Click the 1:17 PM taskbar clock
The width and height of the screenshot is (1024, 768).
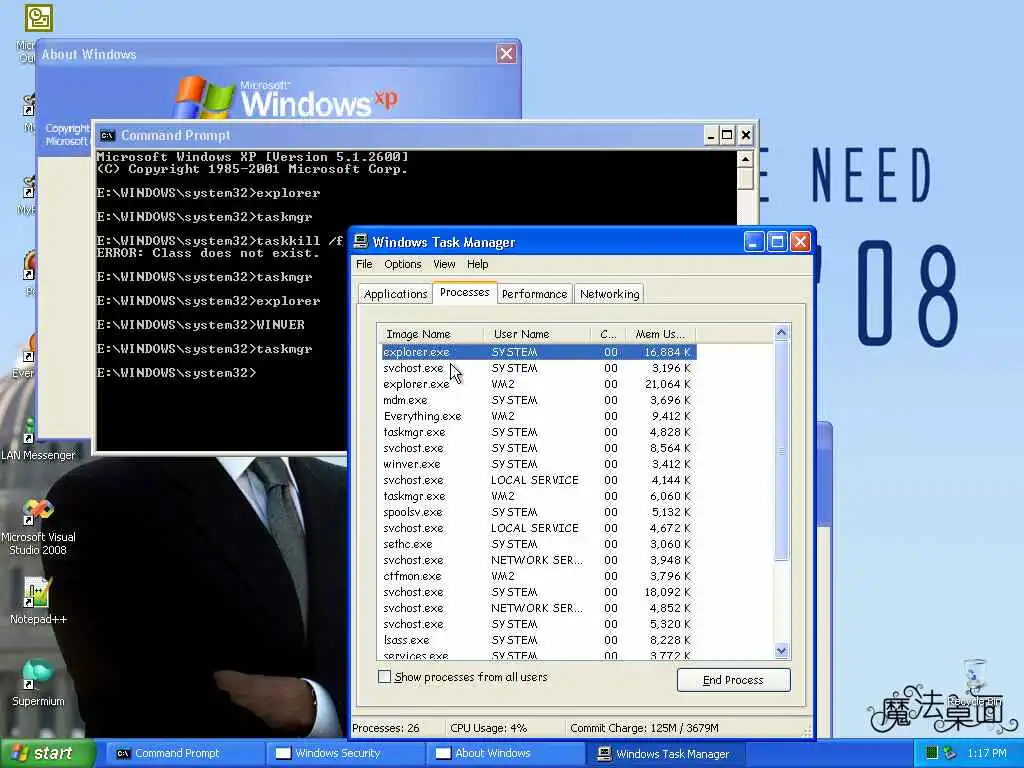coord(987,754)
